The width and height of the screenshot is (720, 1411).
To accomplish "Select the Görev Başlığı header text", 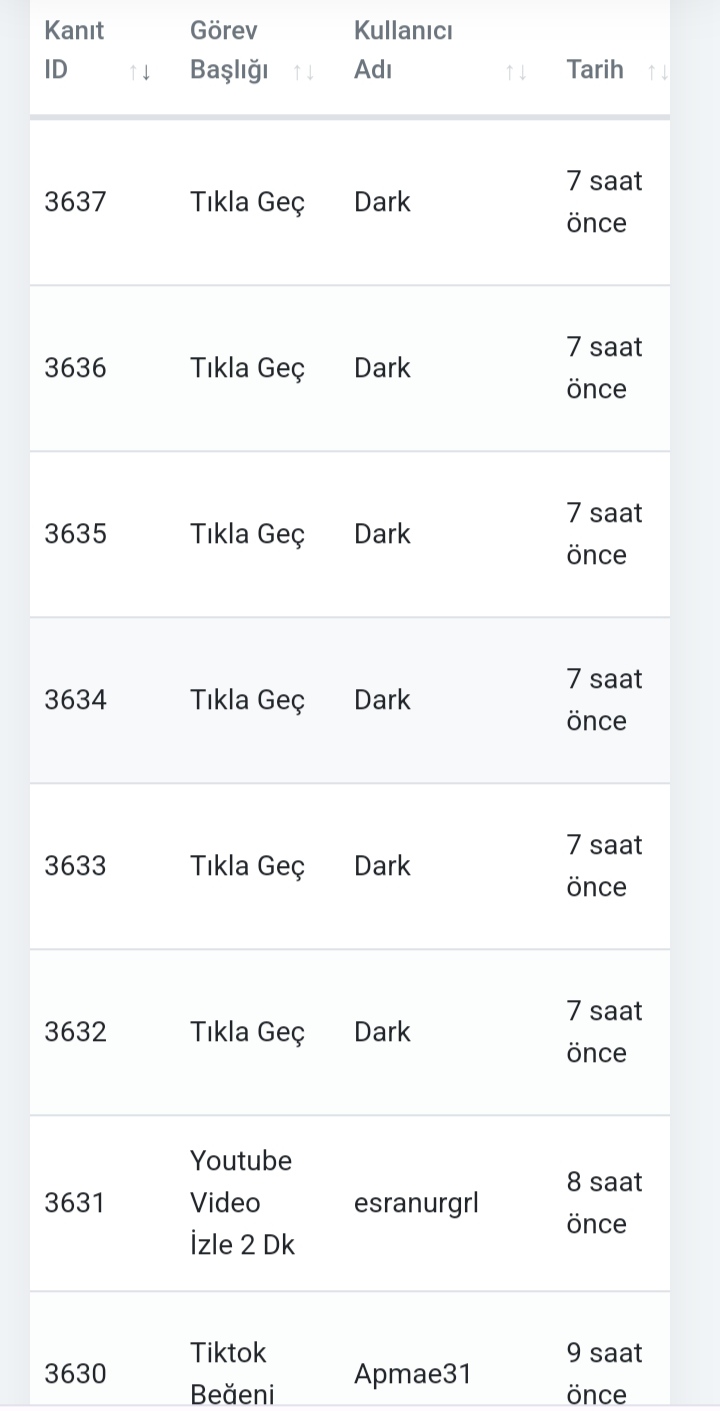I will pos(229,50).
